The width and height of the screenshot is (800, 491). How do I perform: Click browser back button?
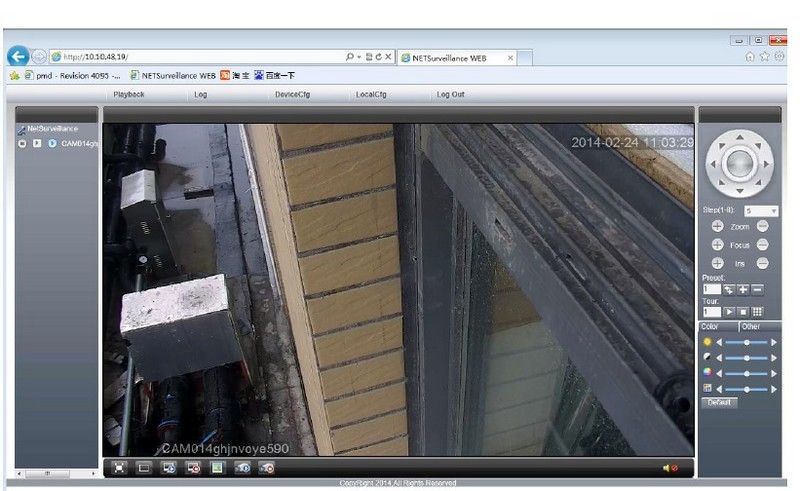pos(18,56)
